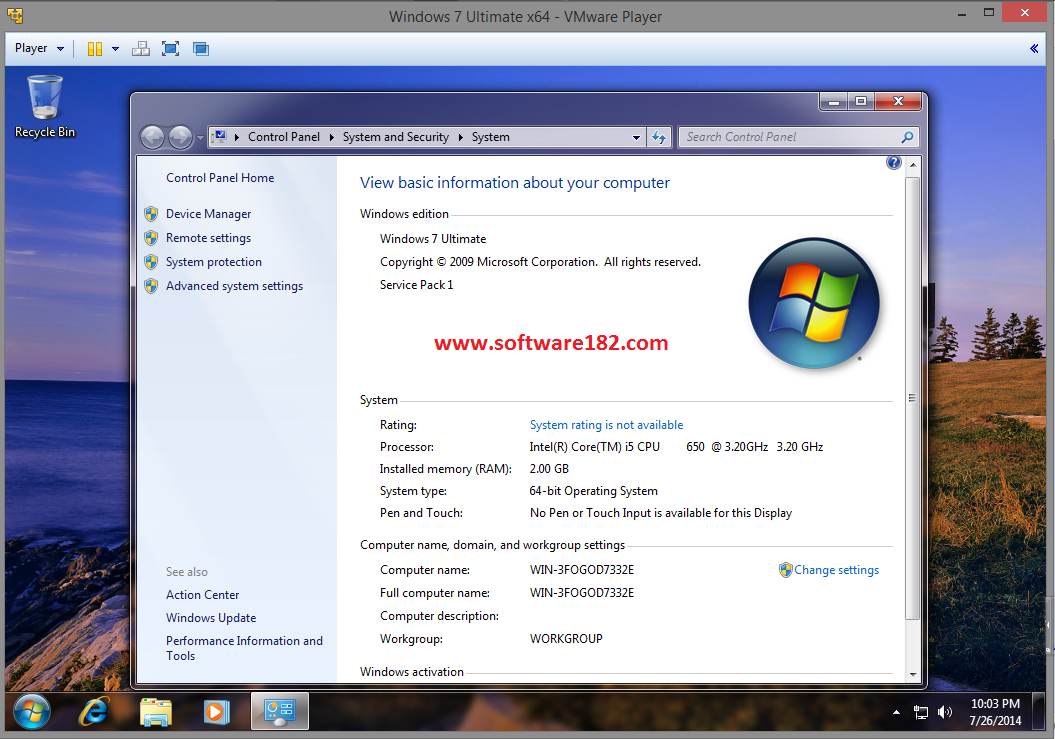Click Control Panel breadcrumb
This screenshot has width=1055, height=739.
click(283, 137)
